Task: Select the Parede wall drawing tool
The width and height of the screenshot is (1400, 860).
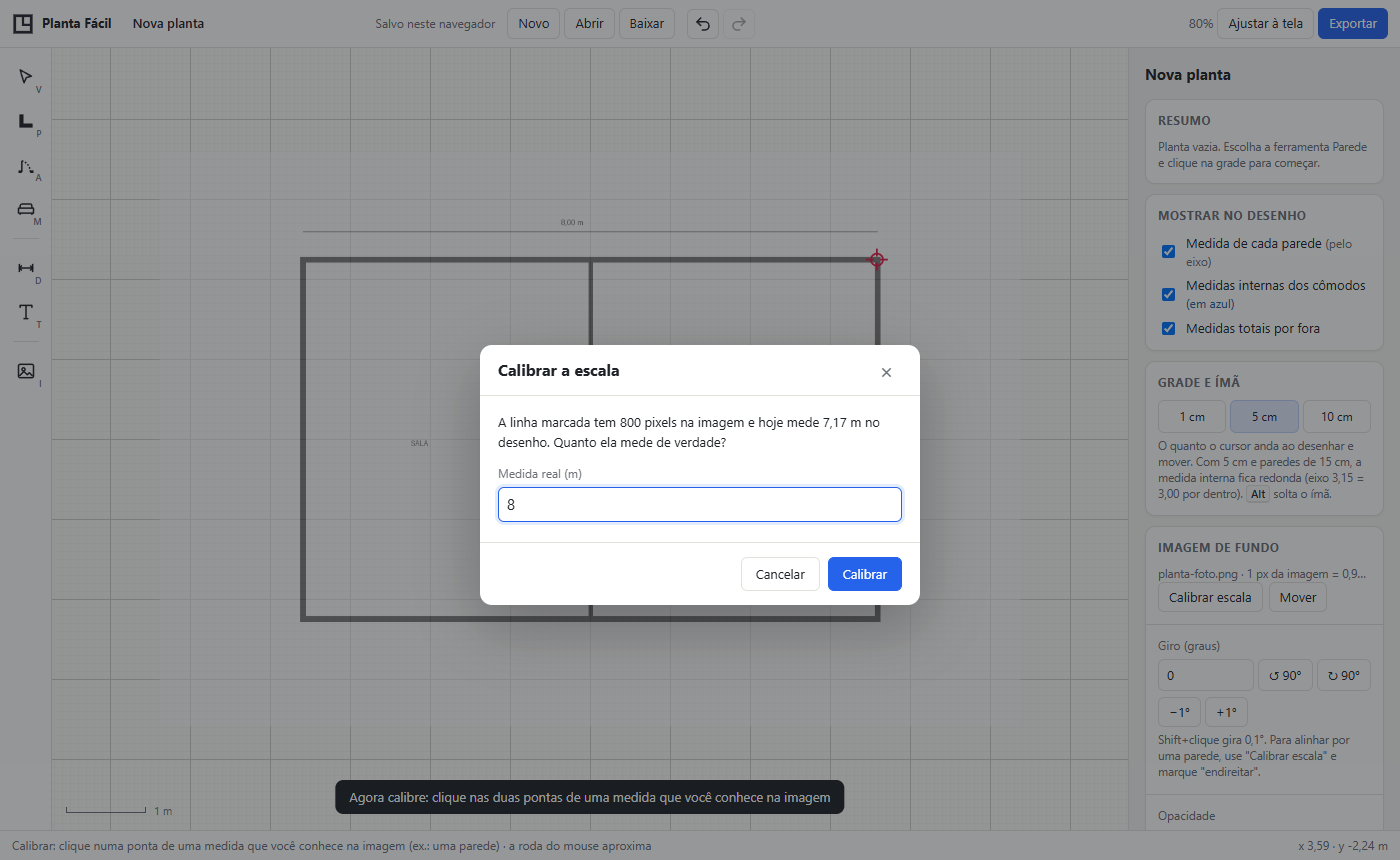Action: tap(26, 121)
